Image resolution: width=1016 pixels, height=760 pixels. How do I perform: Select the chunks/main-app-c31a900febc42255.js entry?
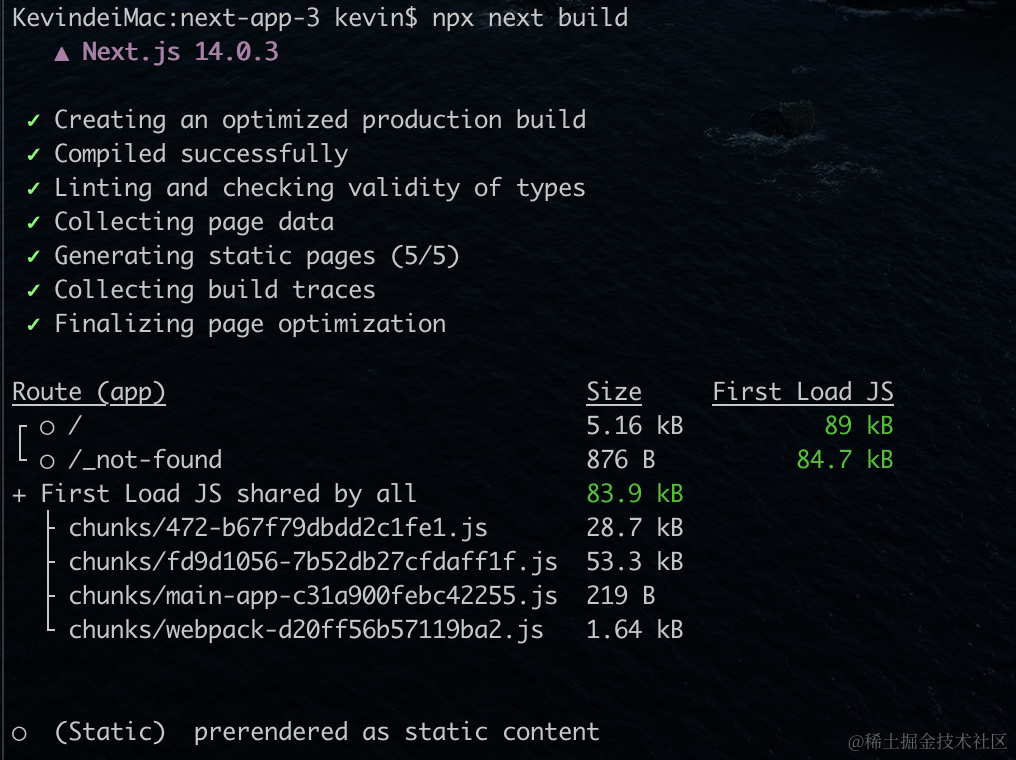[x=313, y=596]
